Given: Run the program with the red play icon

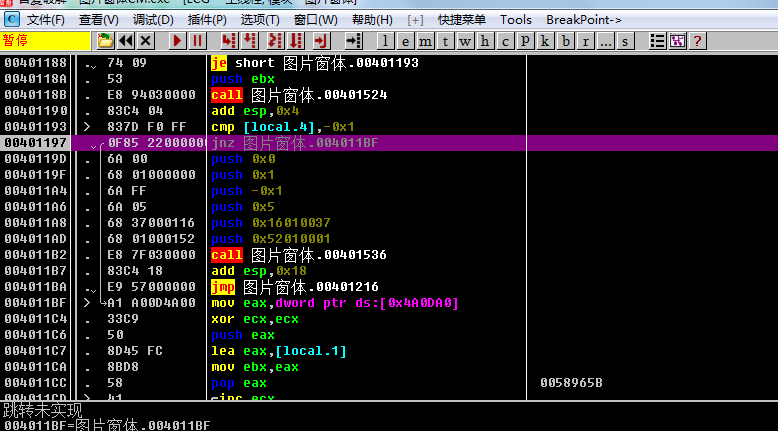Looking at the screenshot, I should click(177, 41).
